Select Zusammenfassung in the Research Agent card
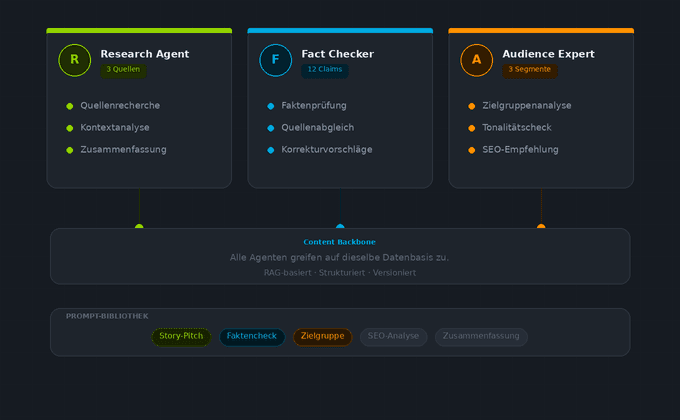Viewport: 680px width, 420px height. click(123, 150)
